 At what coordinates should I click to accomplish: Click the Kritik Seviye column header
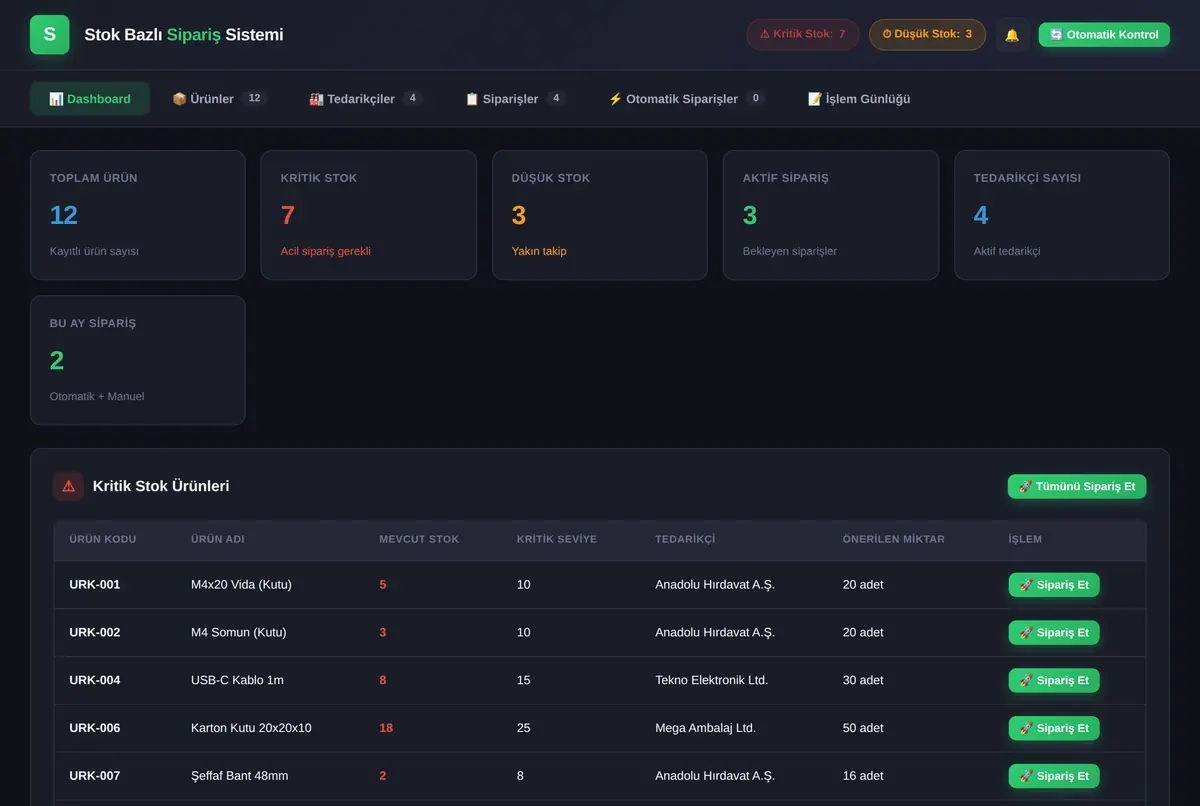click(x=557, y=539)
